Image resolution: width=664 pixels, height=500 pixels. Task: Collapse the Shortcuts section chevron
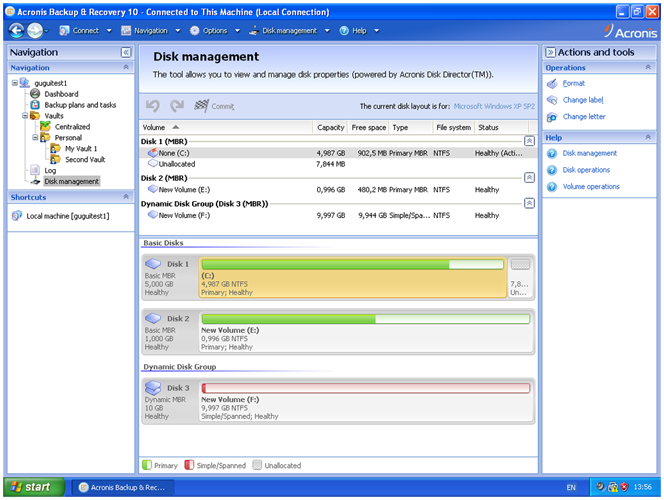click(x=126, y=196)
